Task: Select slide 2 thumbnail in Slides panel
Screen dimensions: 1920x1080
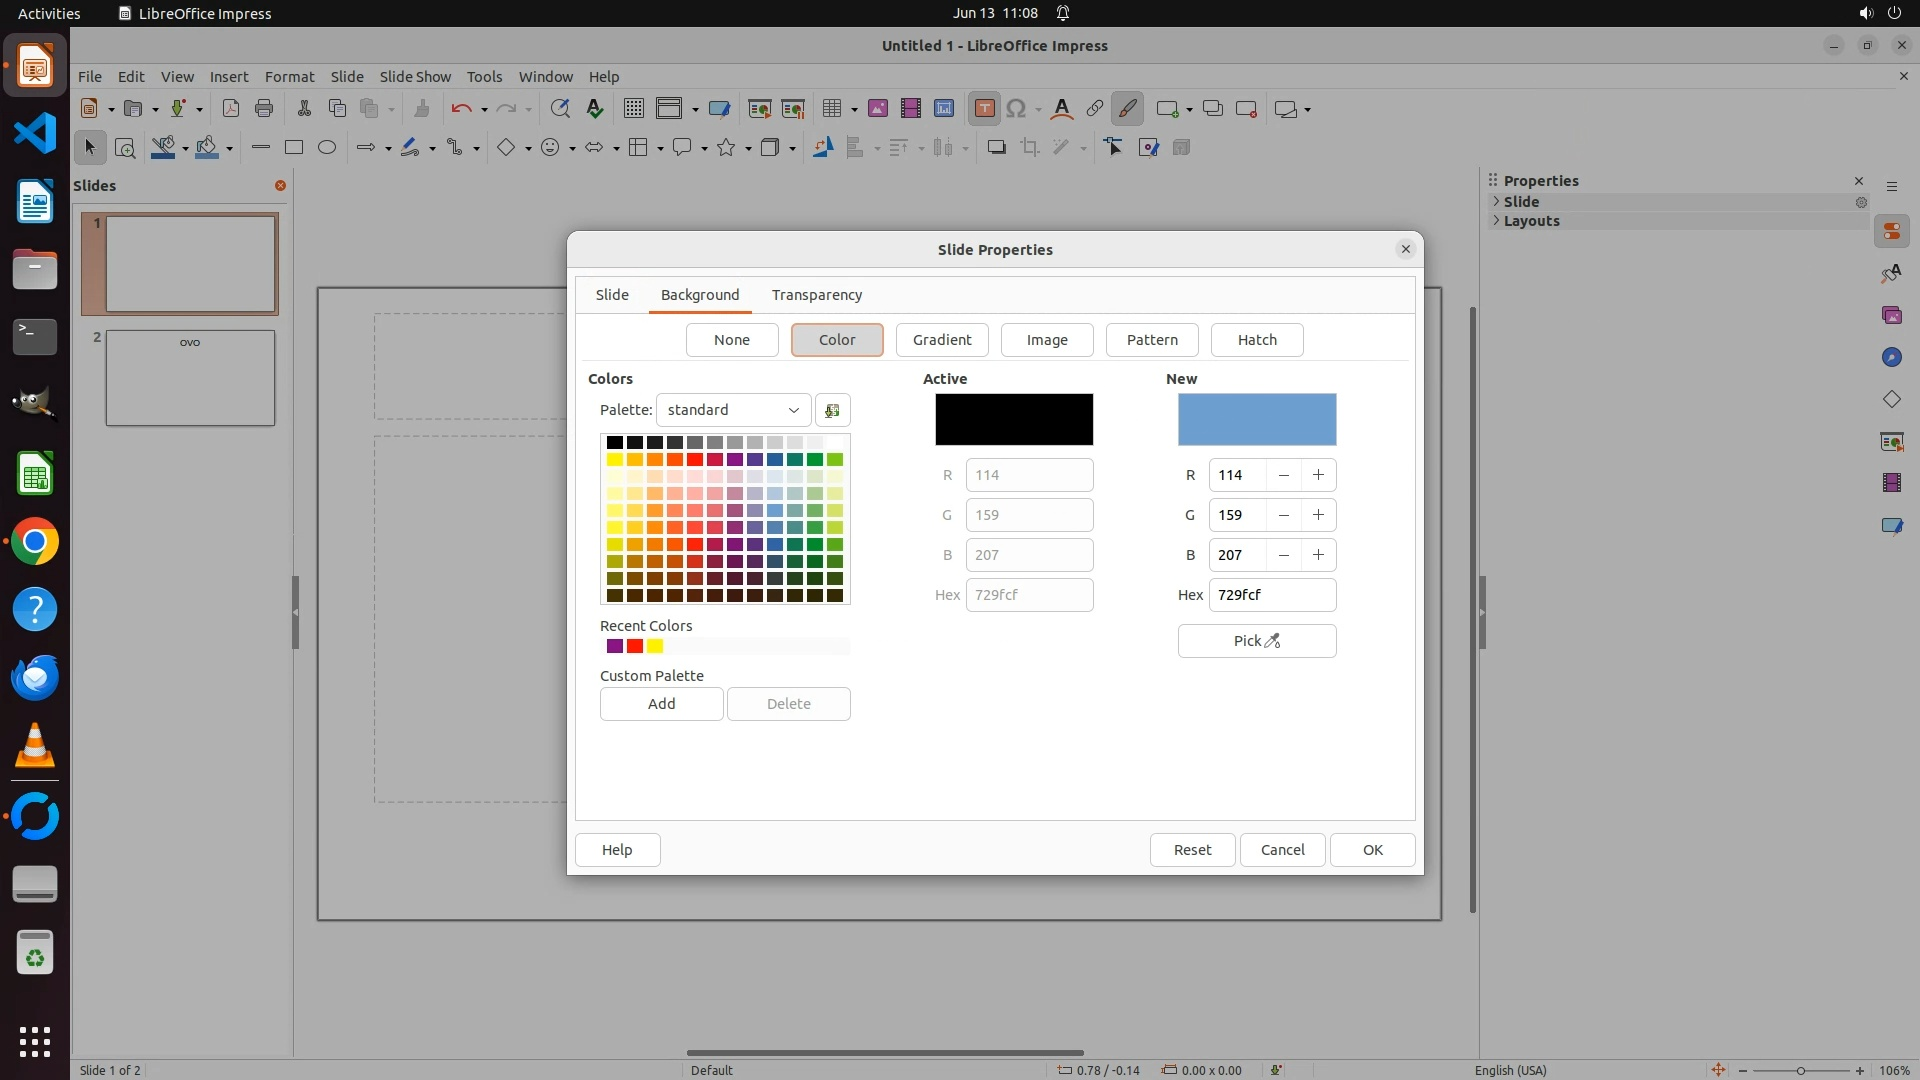Action: pos(190,378)
